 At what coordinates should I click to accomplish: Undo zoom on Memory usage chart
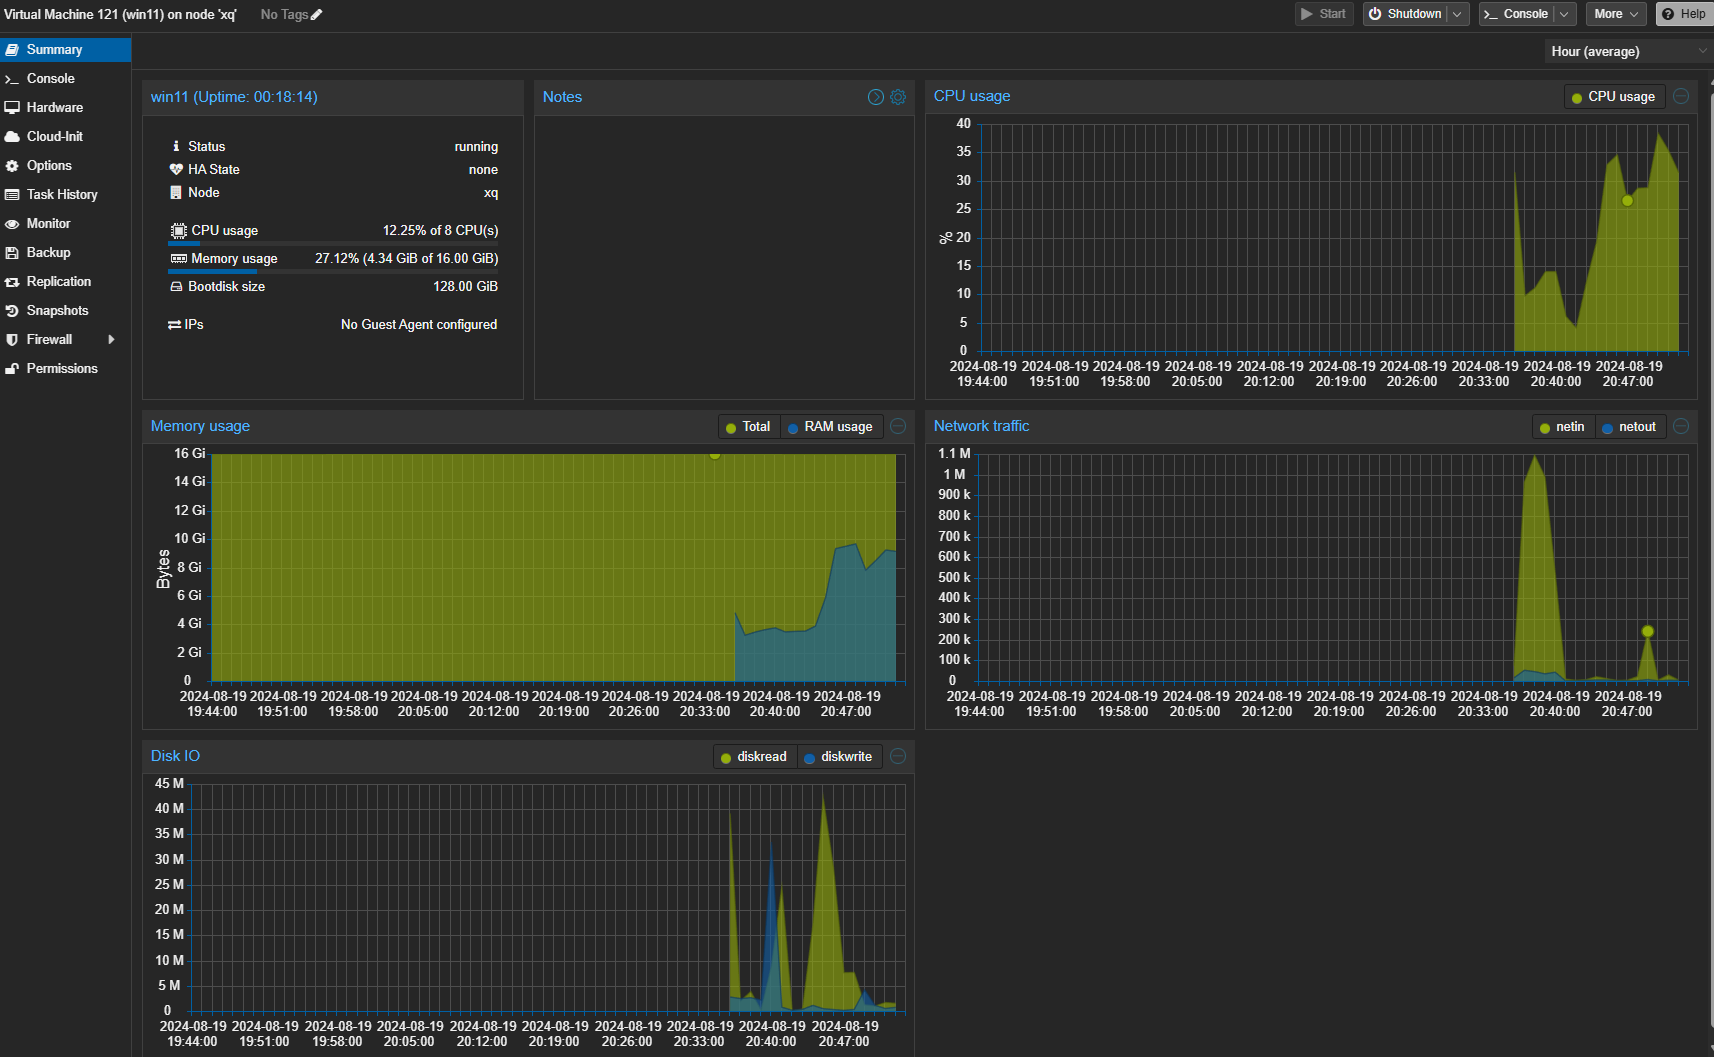click(x=898, y=426)
